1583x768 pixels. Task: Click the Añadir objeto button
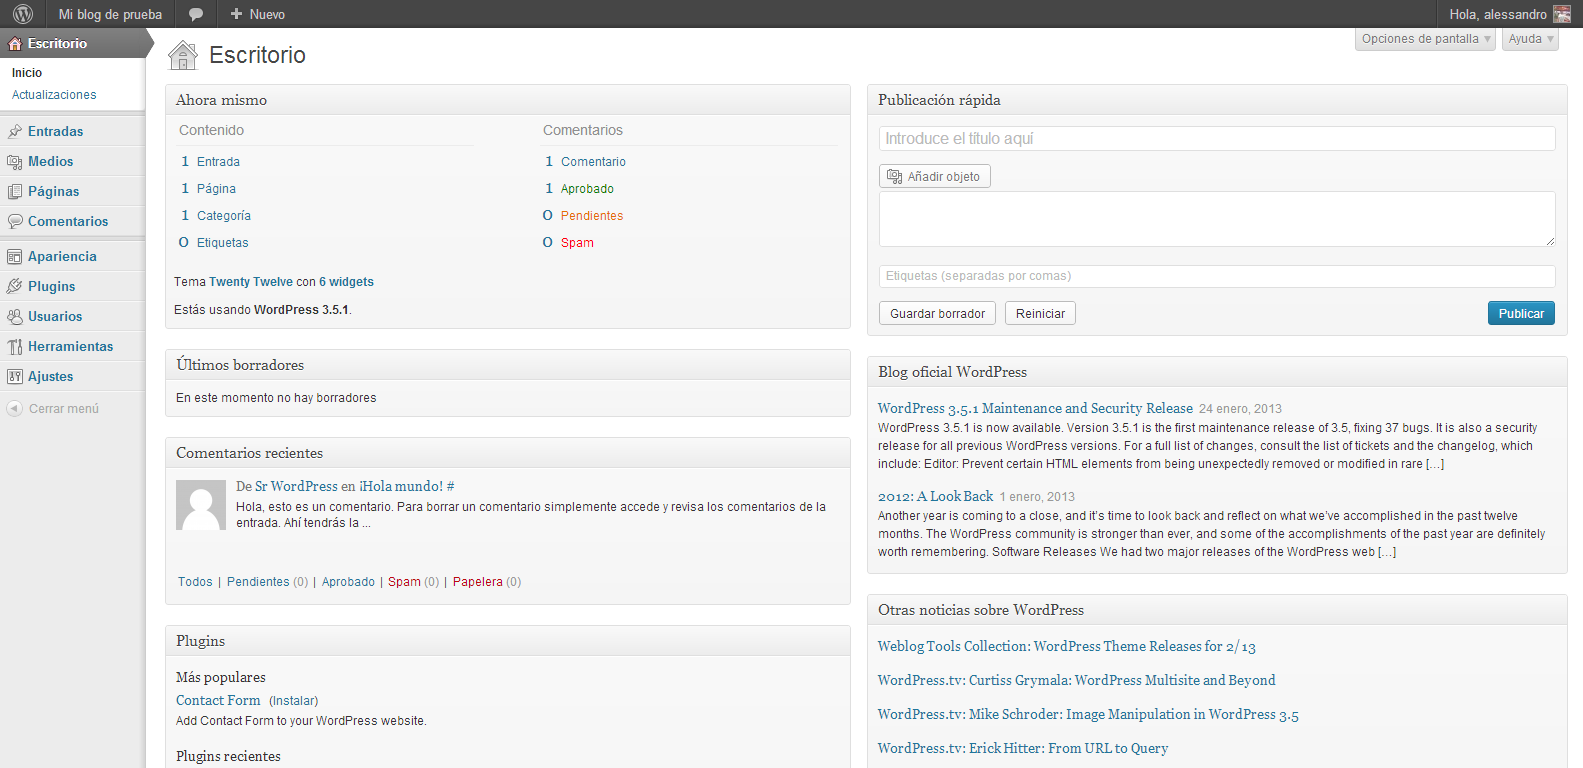pos(934,177)
